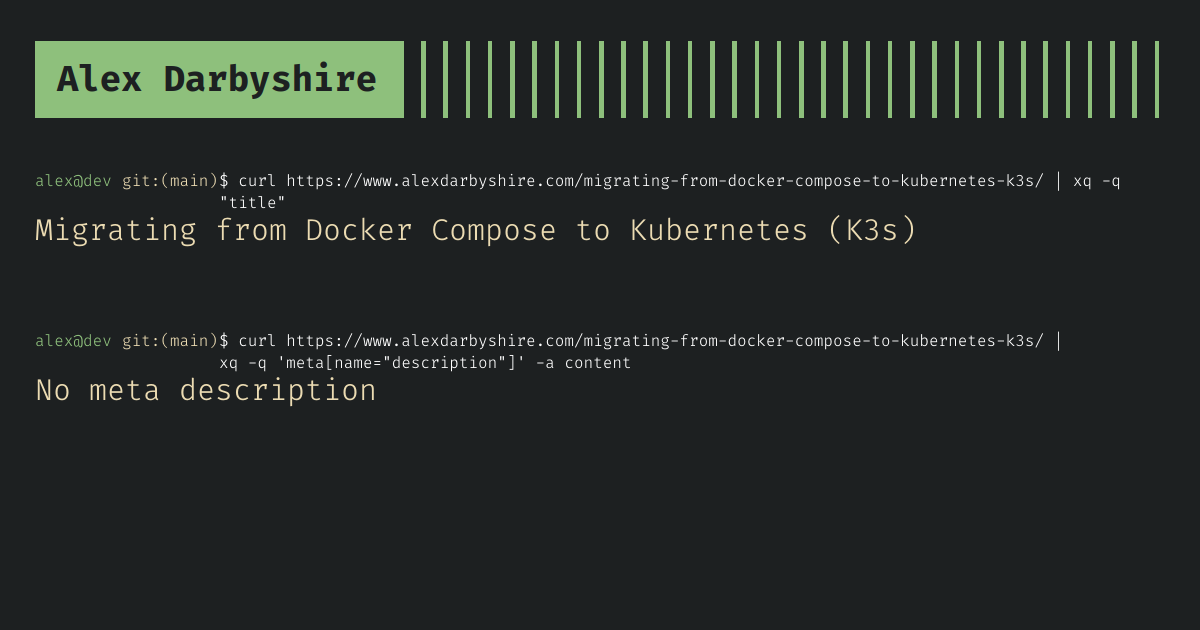Viewport: 1200px width, 630px height.
Task: Click the Alex Darbyshire site logo banner
Action: (x=218, y=78)
